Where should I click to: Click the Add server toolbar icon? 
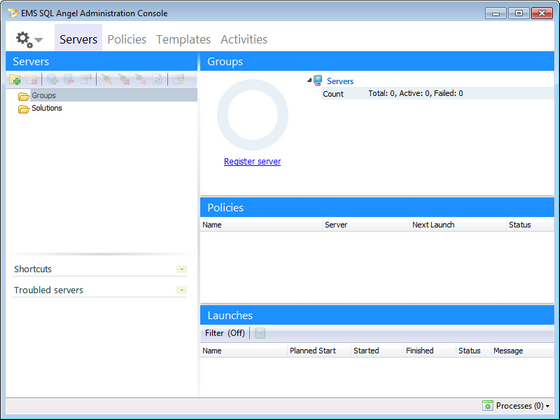pyautogui.click(x=52, y=79)
